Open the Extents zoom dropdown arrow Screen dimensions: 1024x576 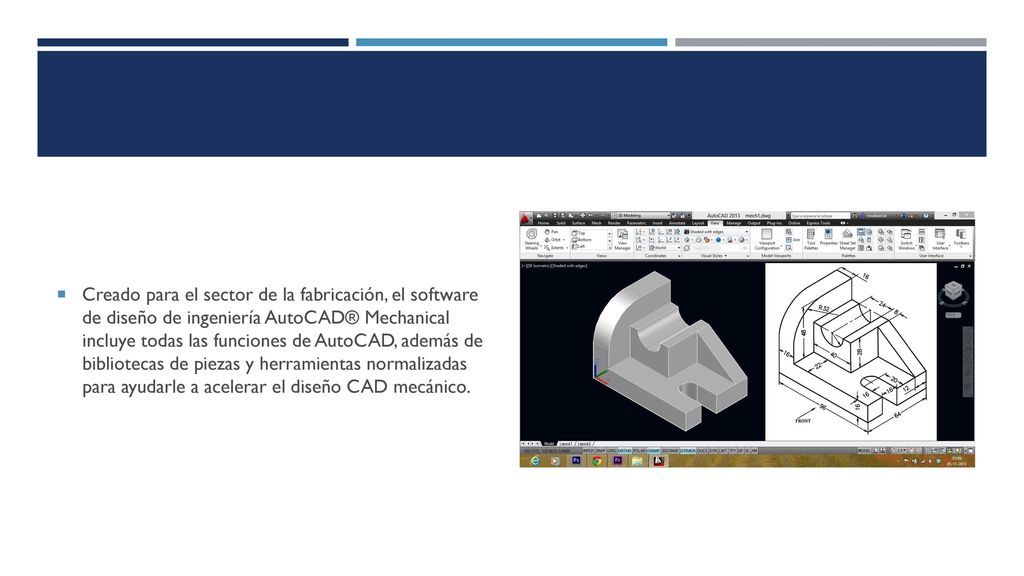[567, 248]
